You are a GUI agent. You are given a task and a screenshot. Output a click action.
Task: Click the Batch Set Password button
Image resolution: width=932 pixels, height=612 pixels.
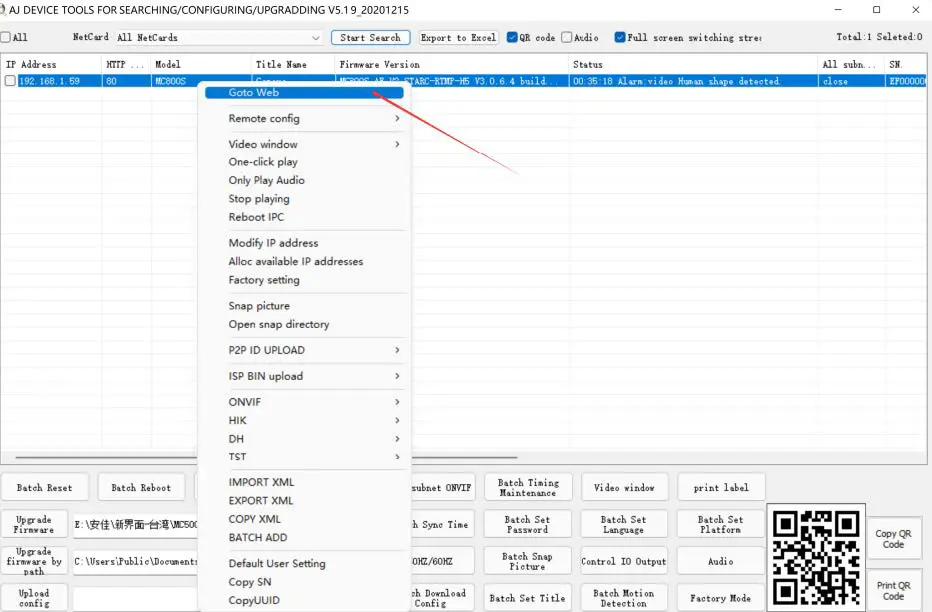click(x=527, y=525)
